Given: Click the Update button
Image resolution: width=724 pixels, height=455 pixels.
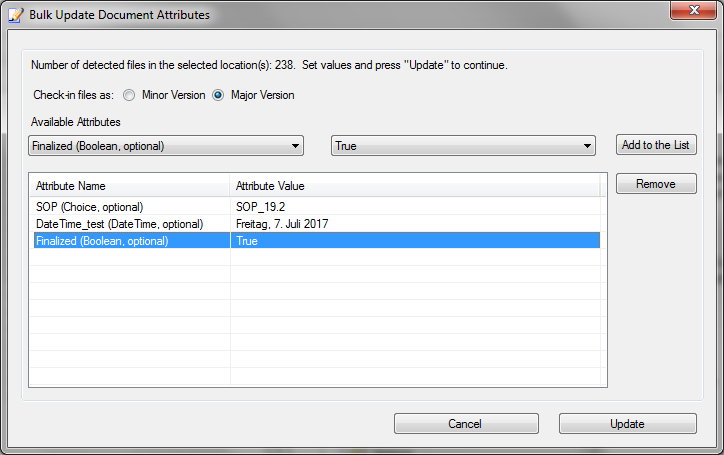Looking at the screenshot, I should click(x=627, y=424).
